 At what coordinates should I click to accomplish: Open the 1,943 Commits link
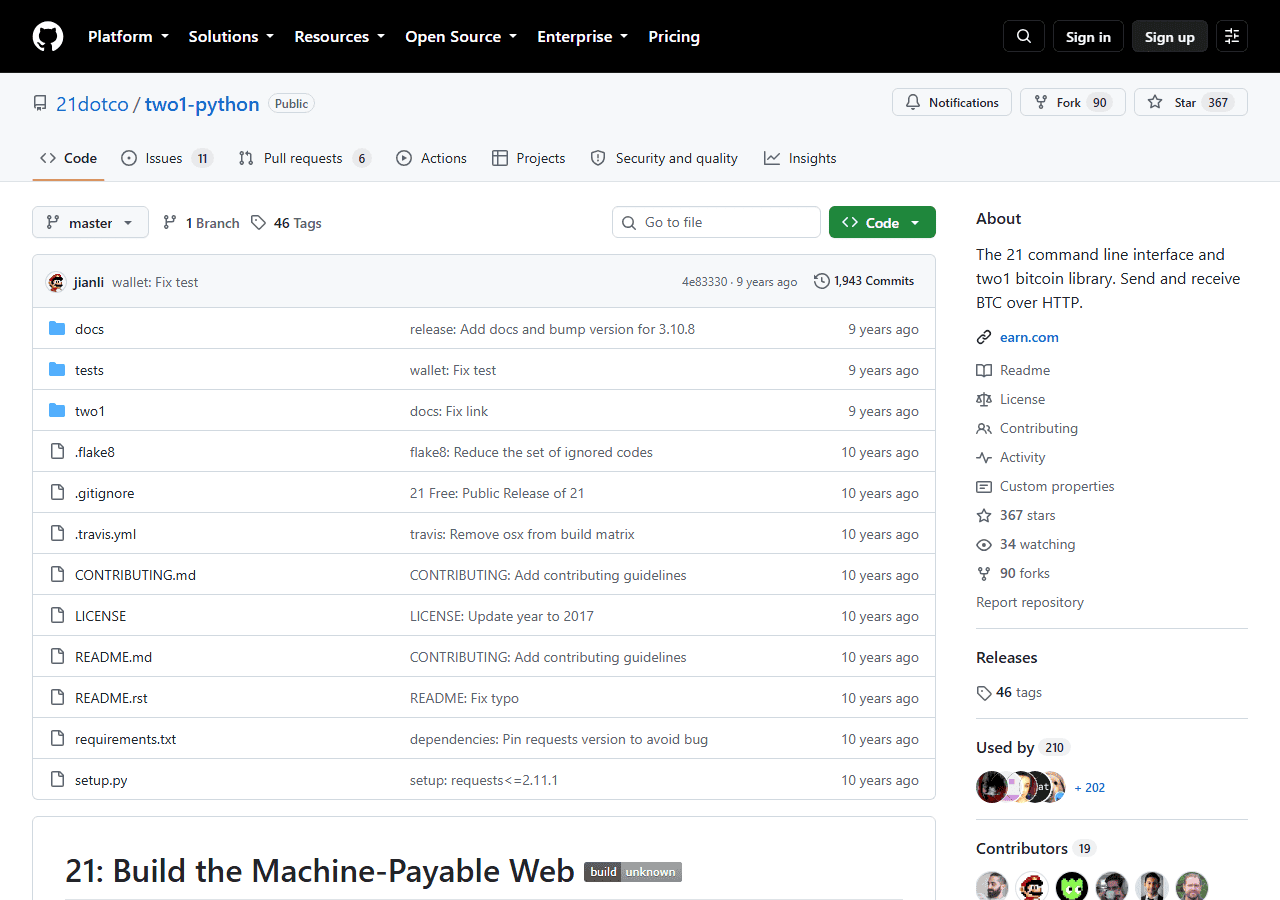[864, 281]
